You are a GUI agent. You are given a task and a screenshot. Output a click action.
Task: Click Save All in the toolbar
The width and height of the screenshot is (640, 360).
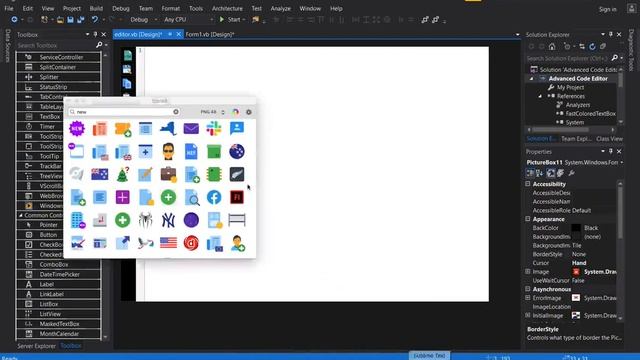pos(81,20)
